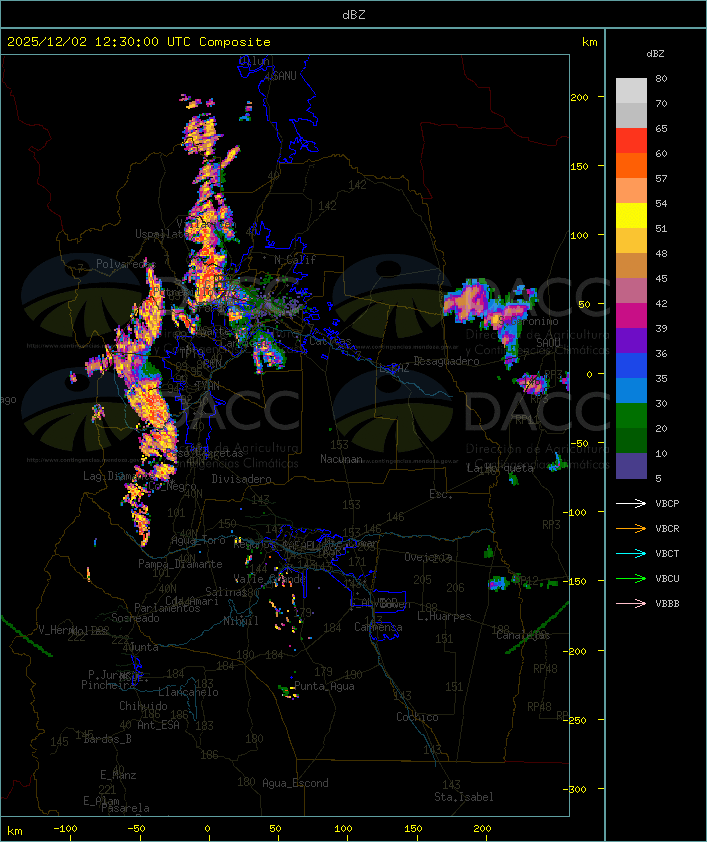Click the white VBCP arrow icon
The width and height of the screenshot is (707, 842).
(x=631, y=503)
